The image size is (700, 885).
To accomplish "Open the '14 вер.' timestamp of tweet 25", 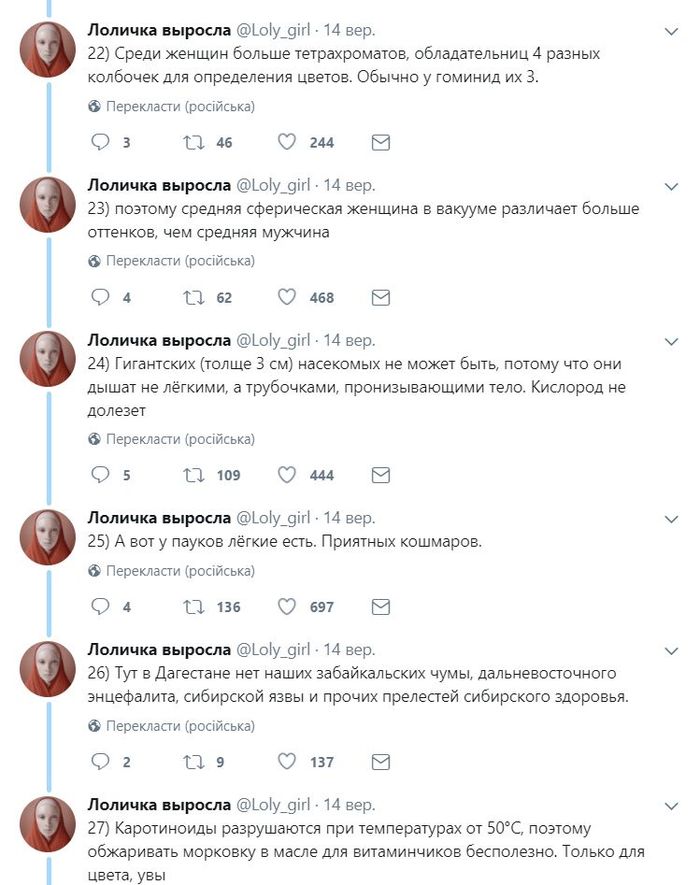I will pos(350,518).
